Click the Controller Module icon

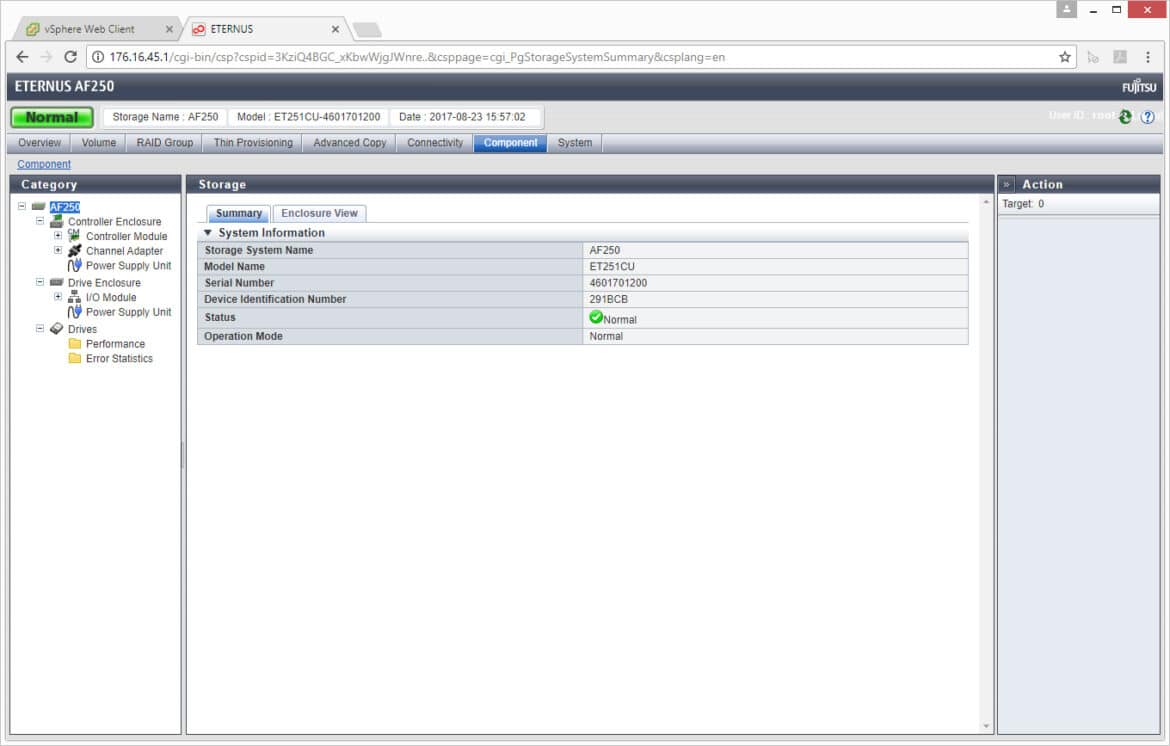75,236
